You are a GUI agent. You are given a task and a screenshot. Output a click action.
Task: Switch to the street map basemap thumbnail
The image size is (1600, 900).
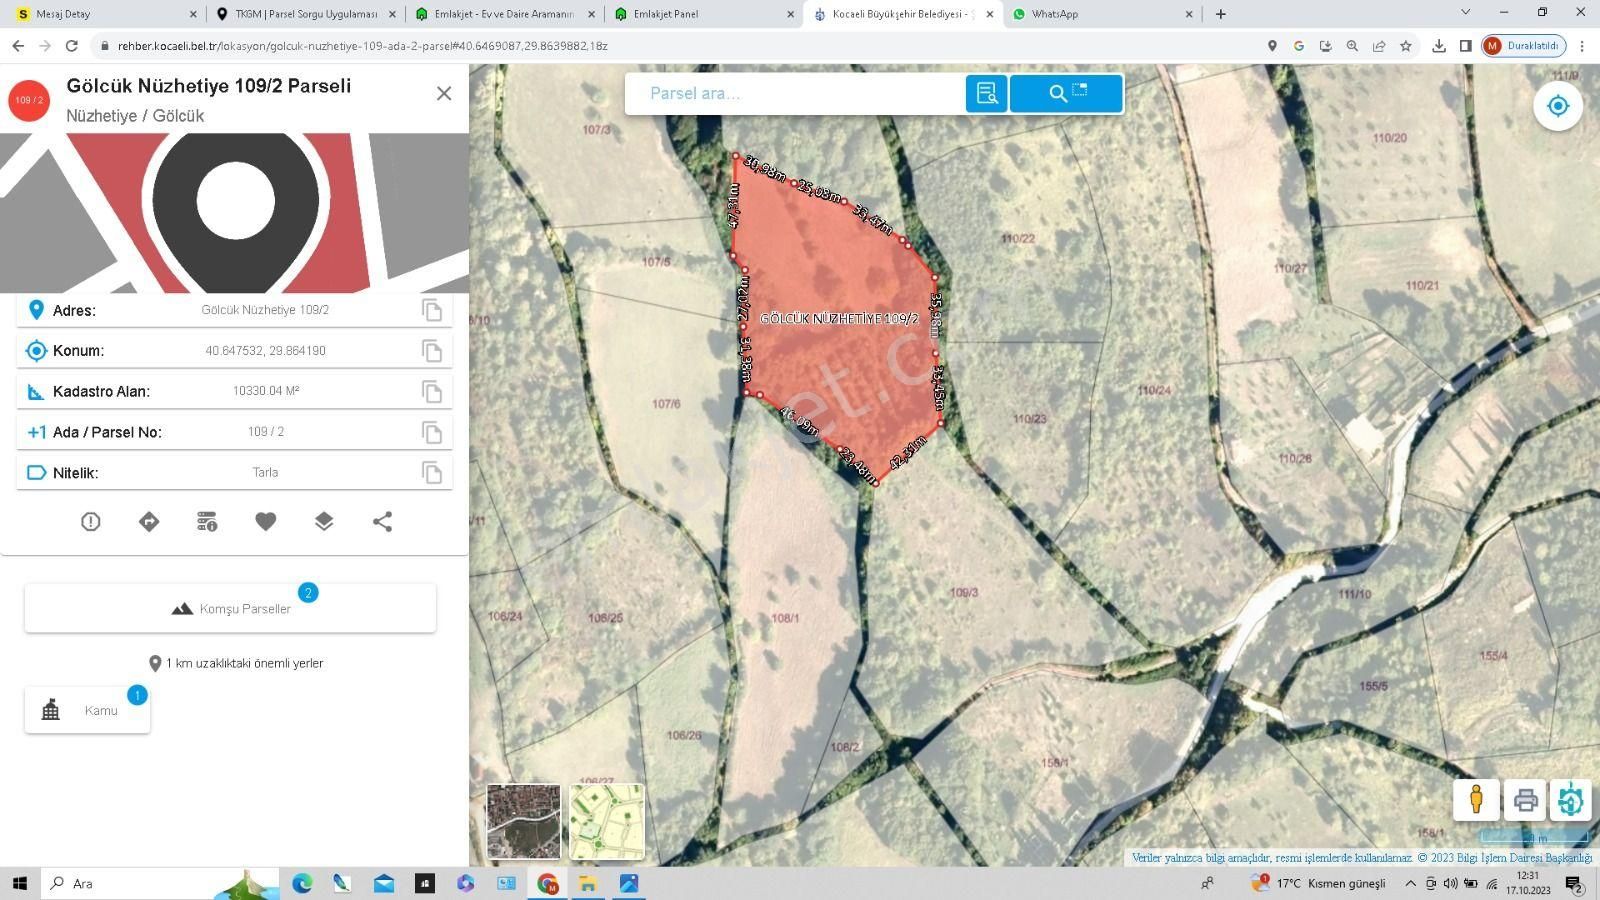tap(607, 821)
